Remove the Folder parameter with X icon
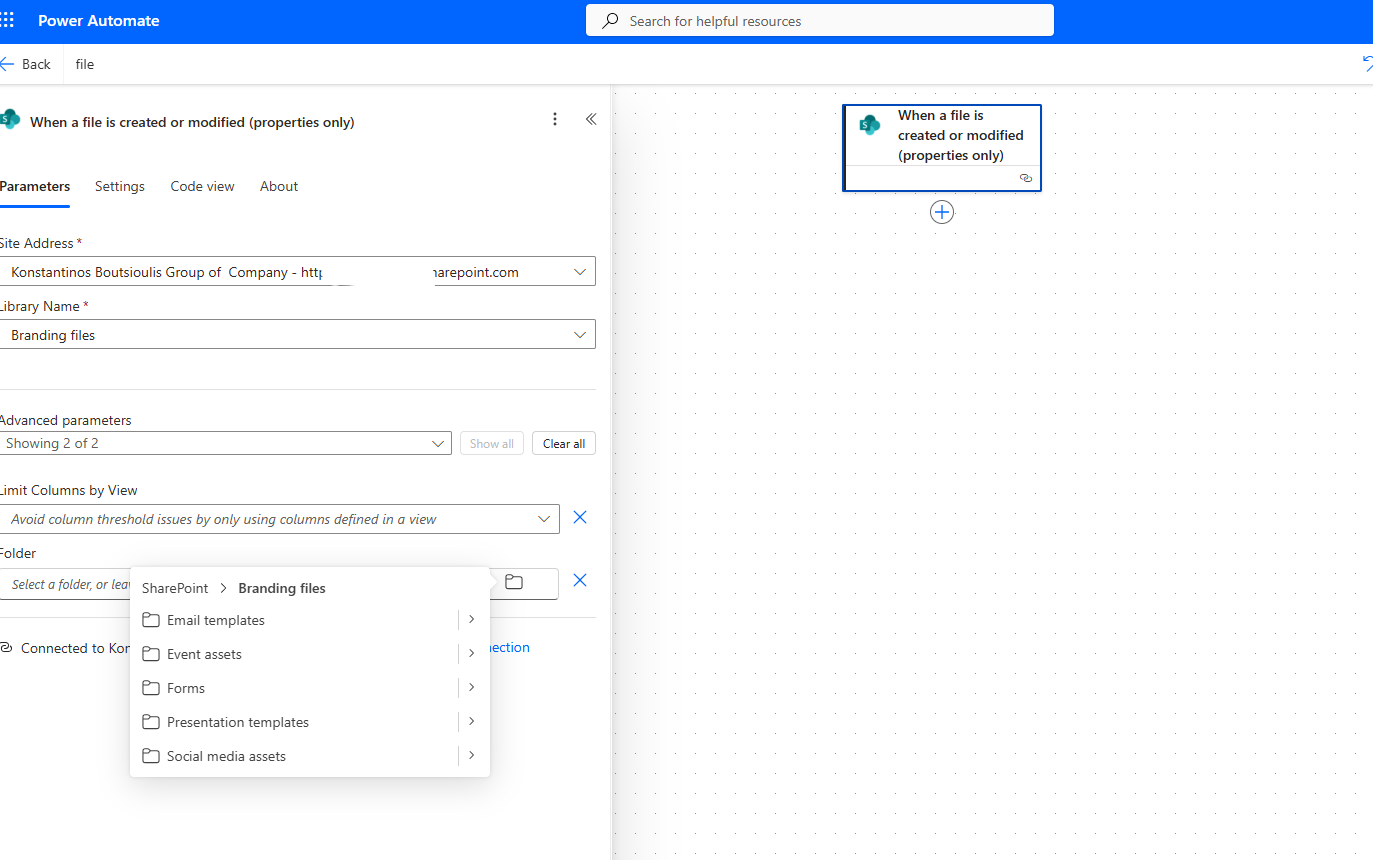The width and height of the screenshot is (1373, 860). point(579,581)
